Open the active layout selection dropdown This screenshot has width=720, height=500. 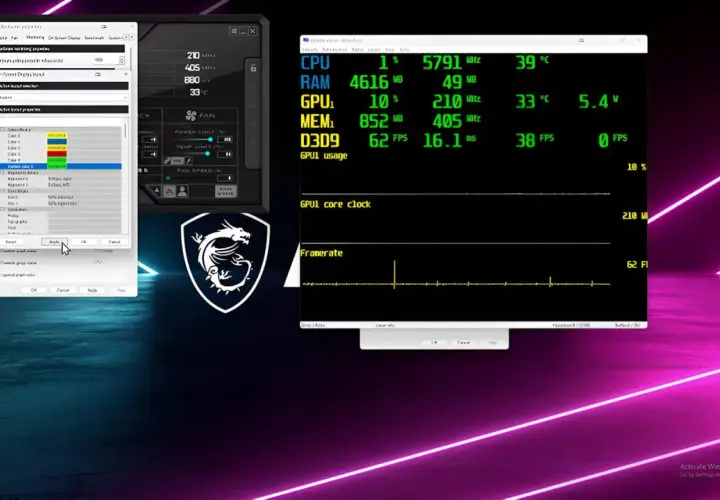click(x=63, y=97)
